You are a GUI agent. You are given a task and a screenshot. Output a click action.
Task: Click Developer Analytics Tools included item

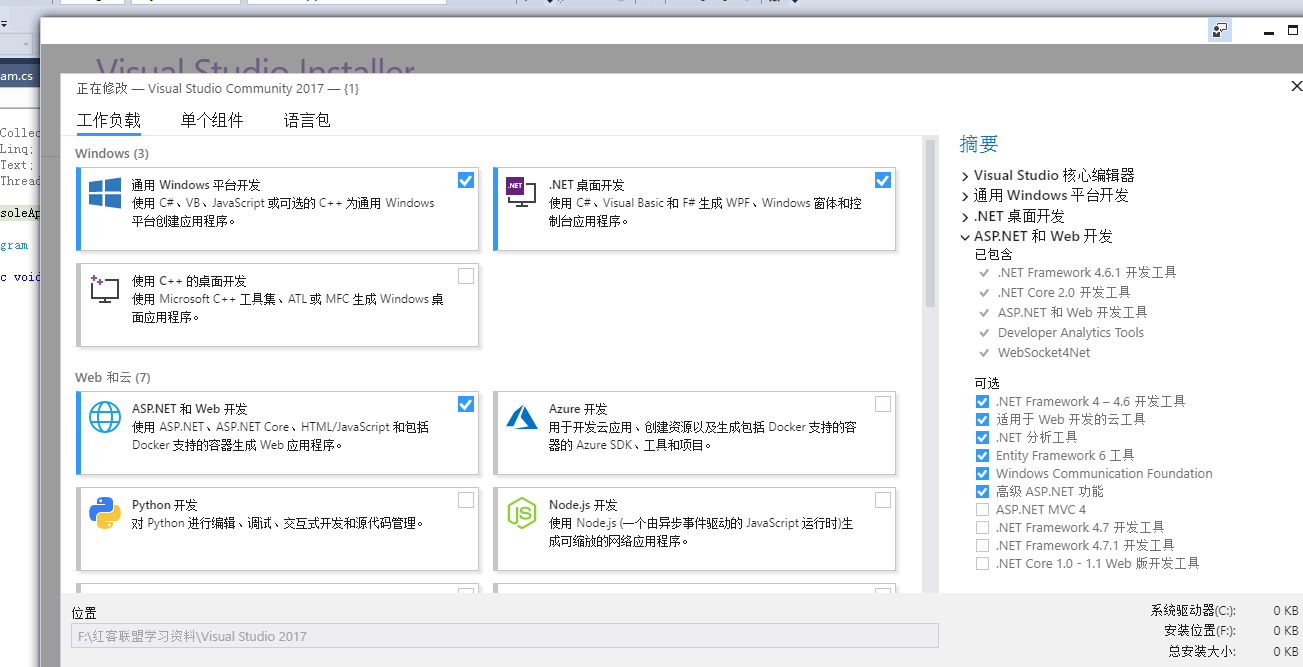tap(1070, 332)
